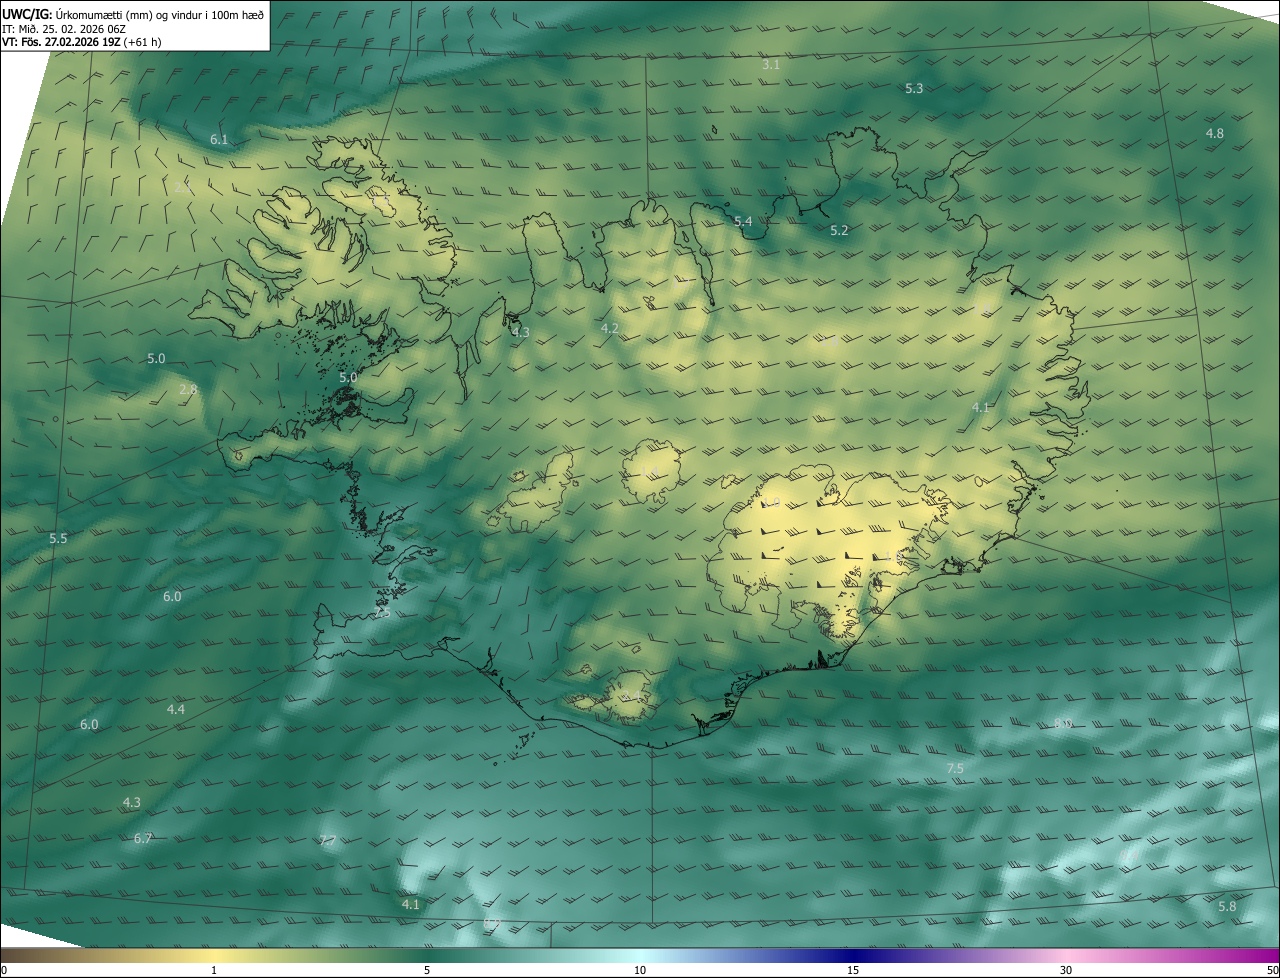The image size is (1280, 978).
Task: Click the map value label 5.3
Action: (914, 88)
